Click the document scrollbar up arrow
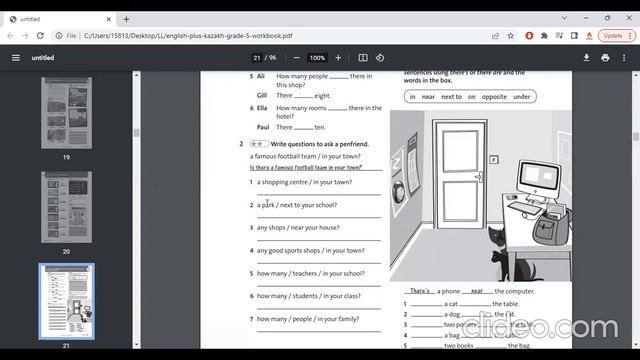Image resolution: width=640 pixels, height=360 pixels. tap(636, 75)
